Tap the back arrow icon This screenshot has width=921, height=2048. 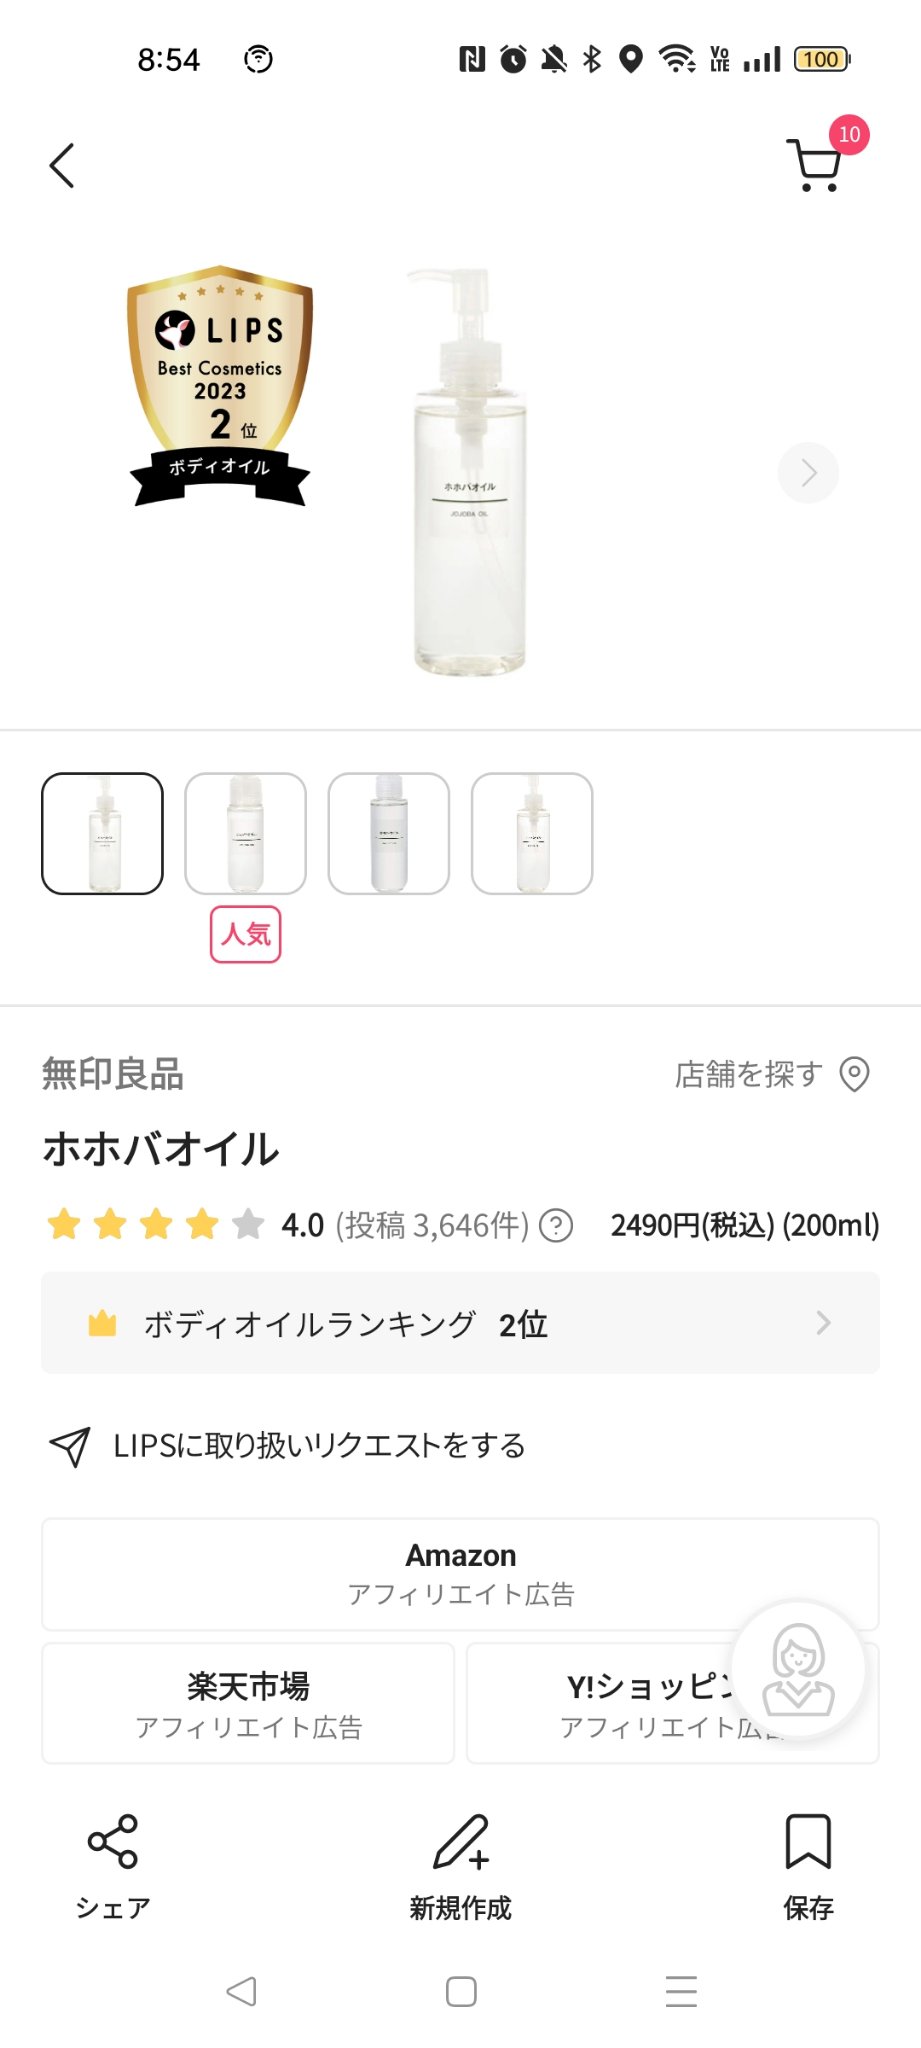[62, 165]
